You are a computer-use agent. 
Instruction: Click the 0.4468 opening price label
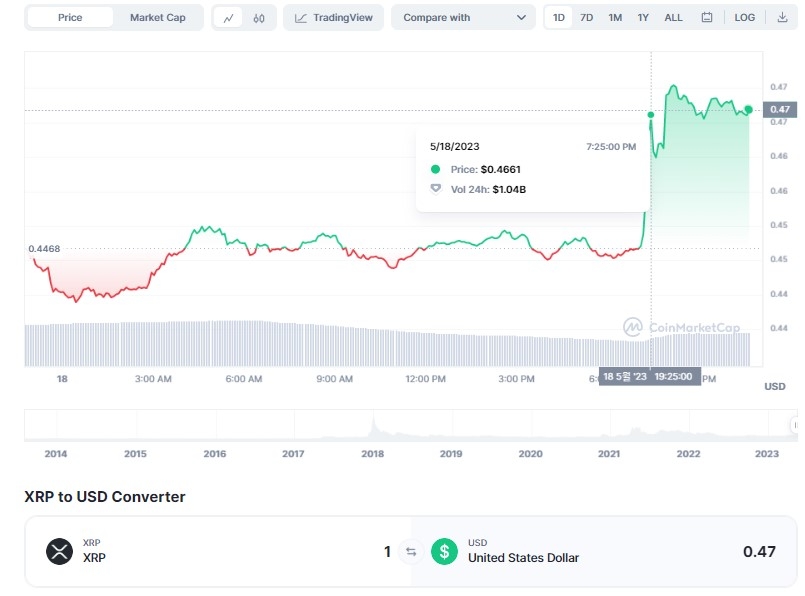click(x=44, y=248)
